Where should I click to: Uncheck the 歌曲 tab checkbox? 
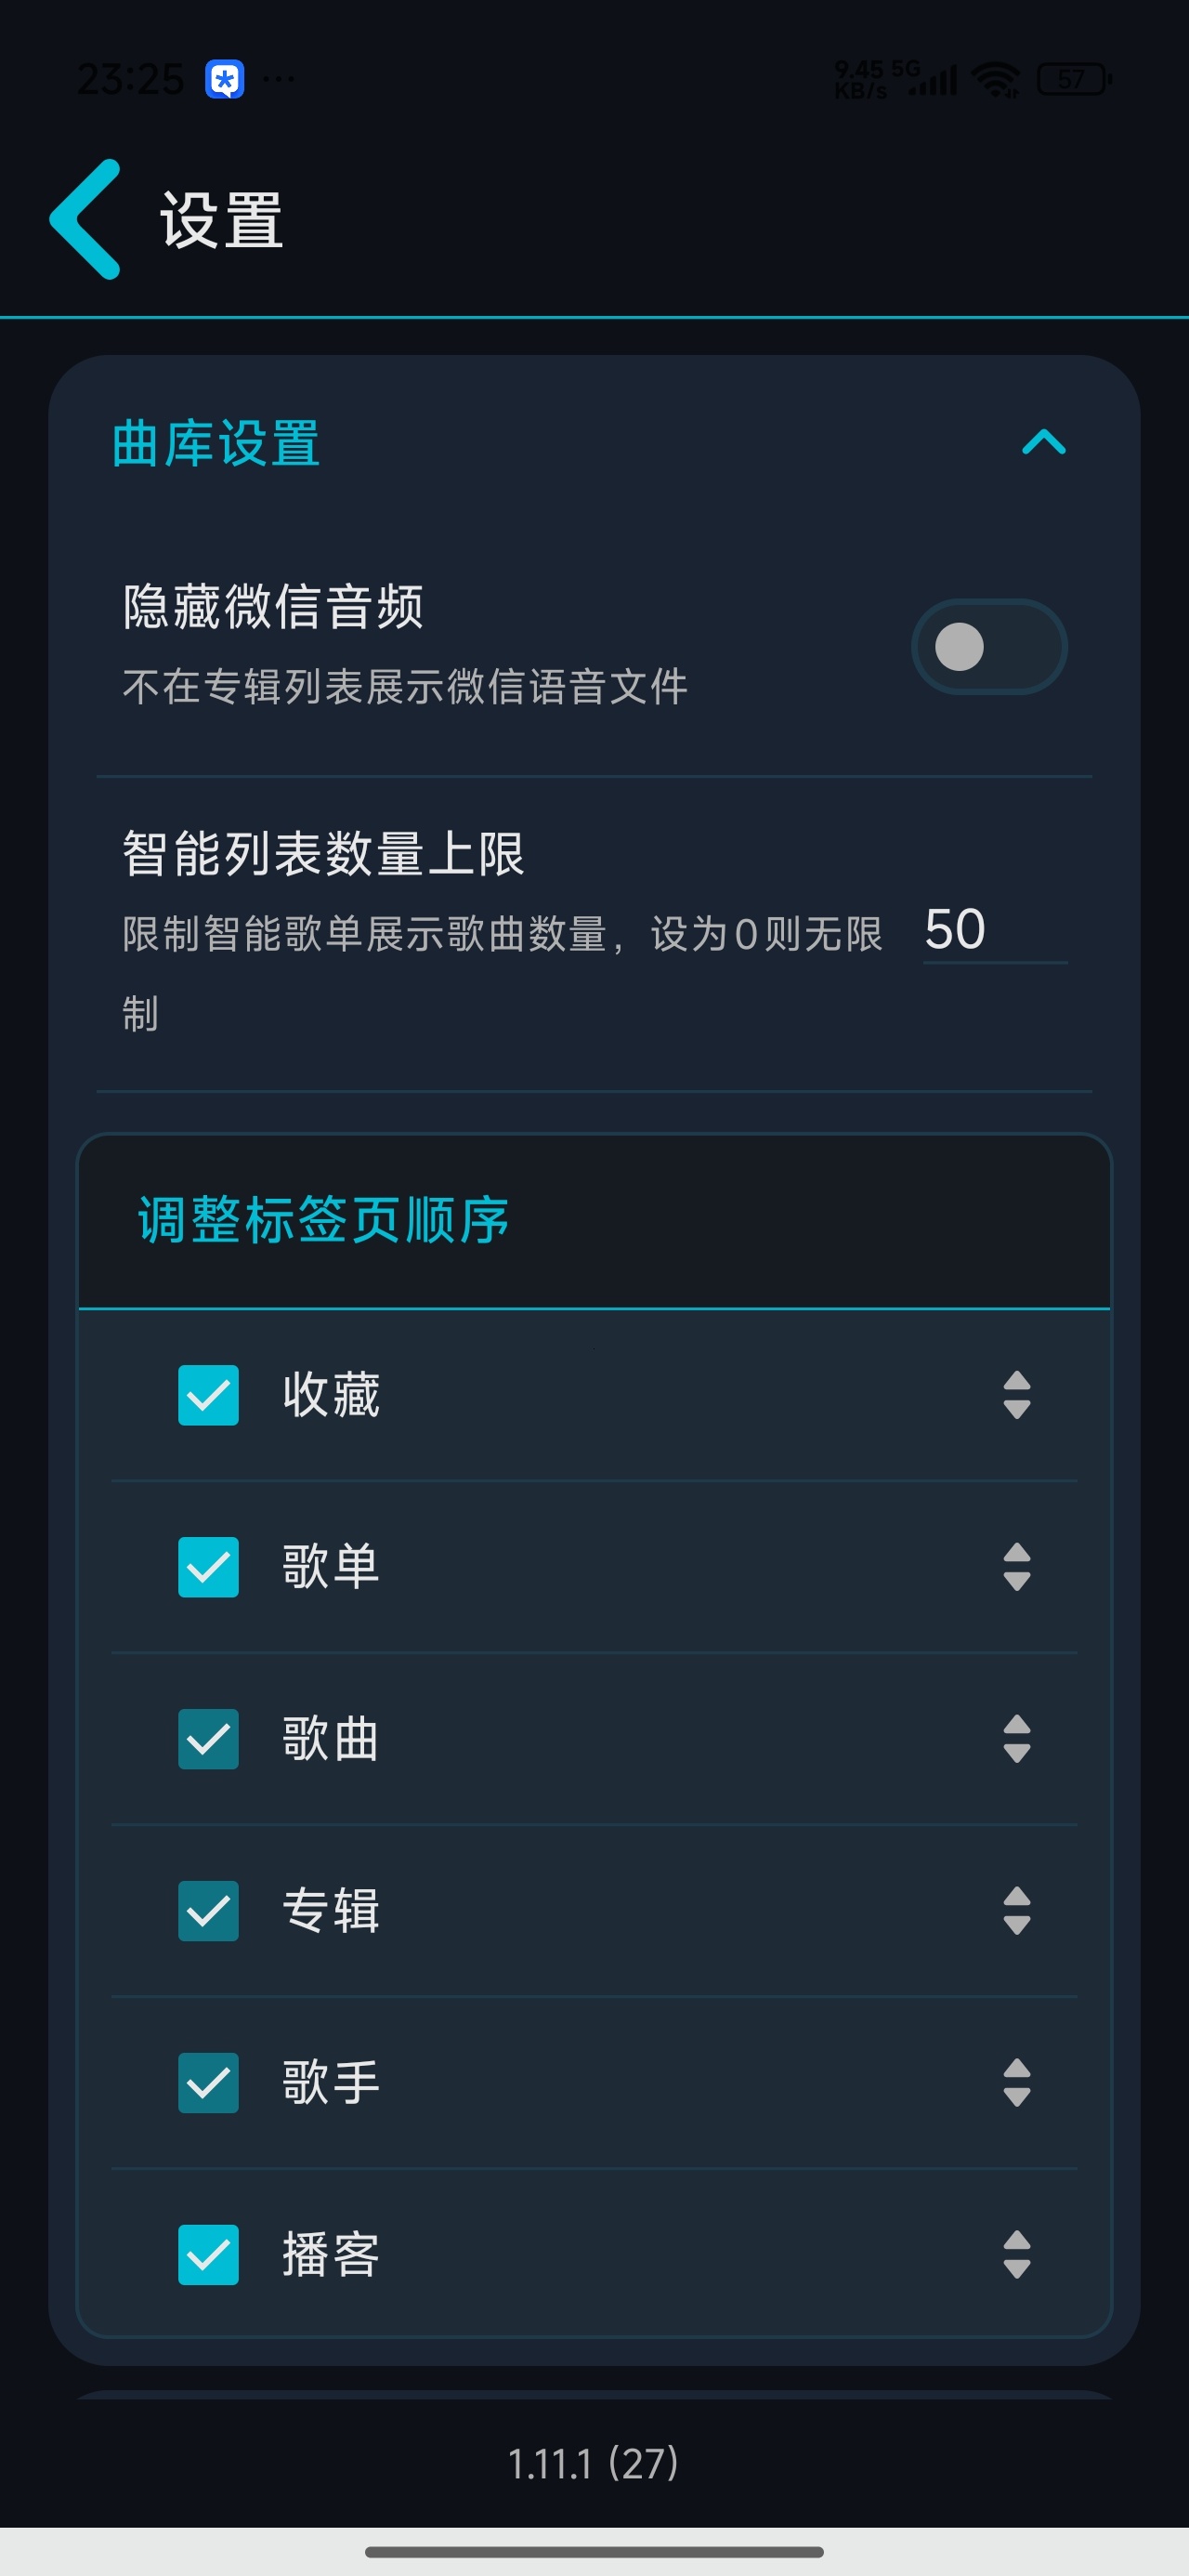pyautogui.click(x=208, y=1738)
